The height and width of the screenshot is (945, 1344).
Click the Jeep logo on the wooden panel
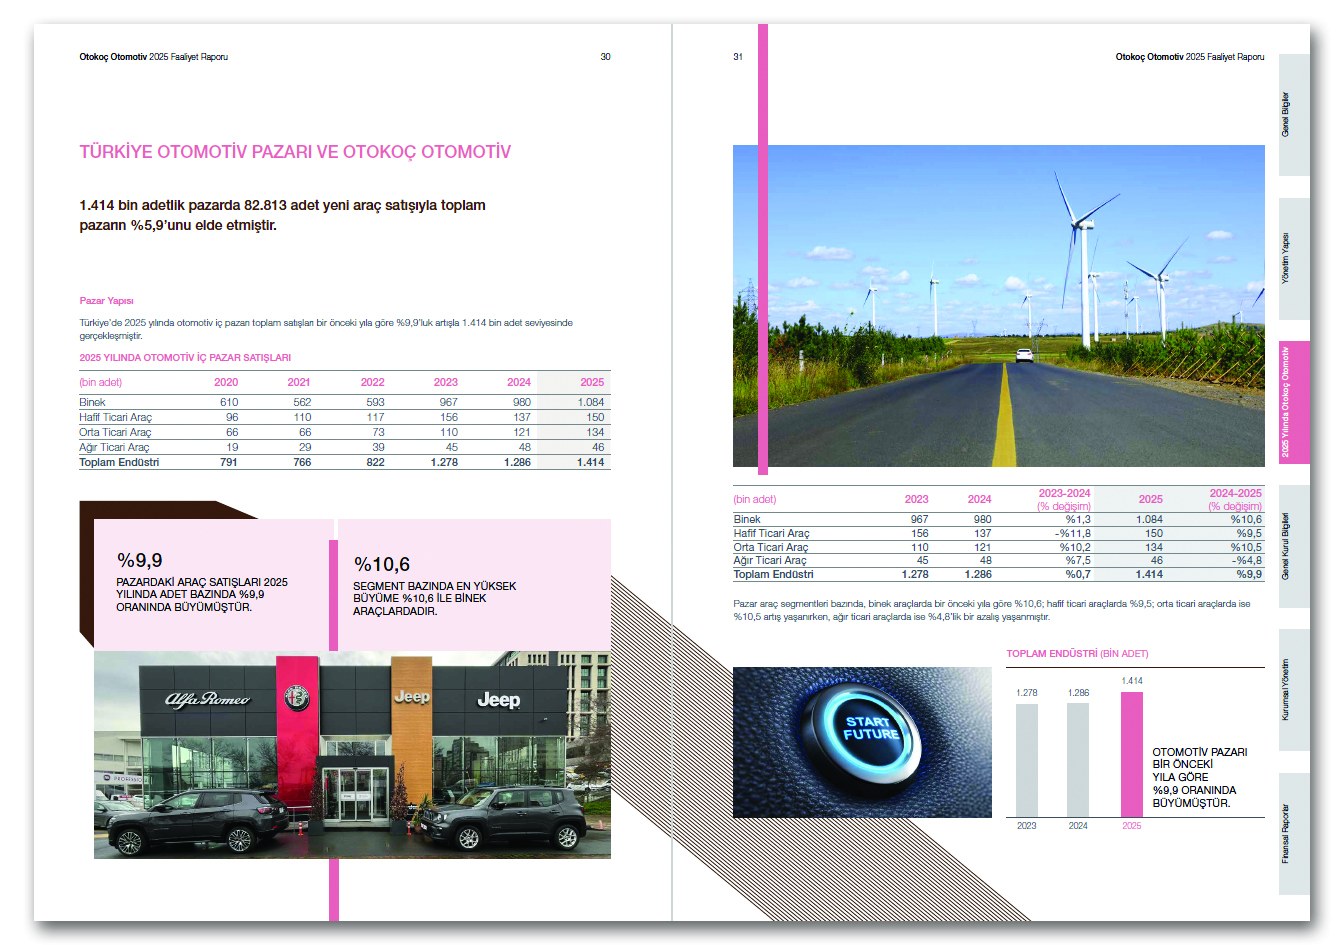click(x=411, y=697)
